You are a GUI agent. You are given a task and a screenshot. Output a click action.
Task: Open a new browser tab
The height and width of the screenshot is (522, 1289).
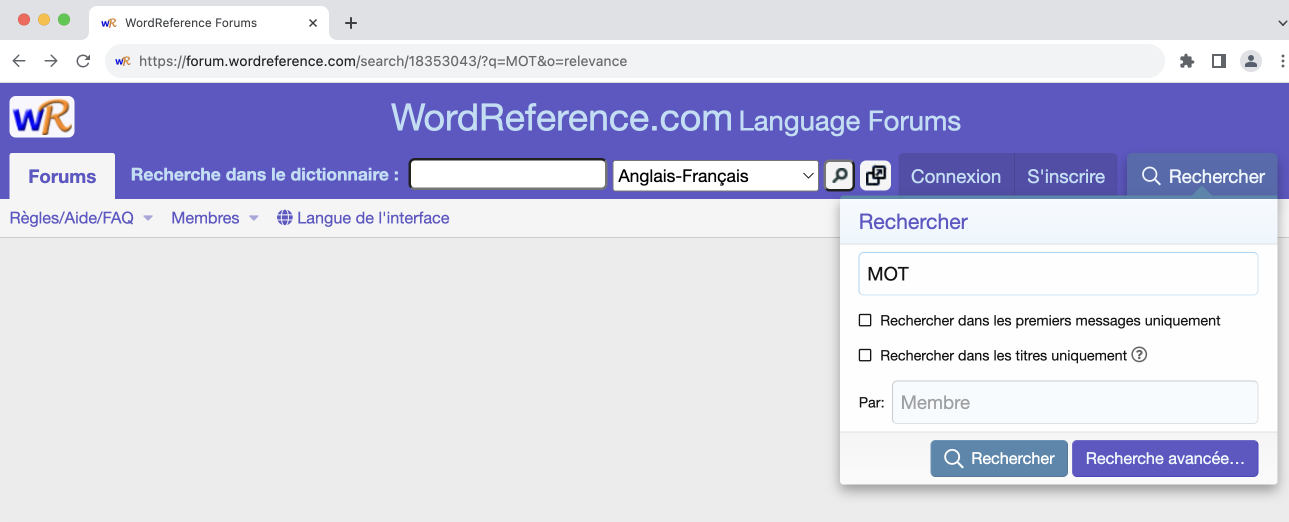[350, 23]
